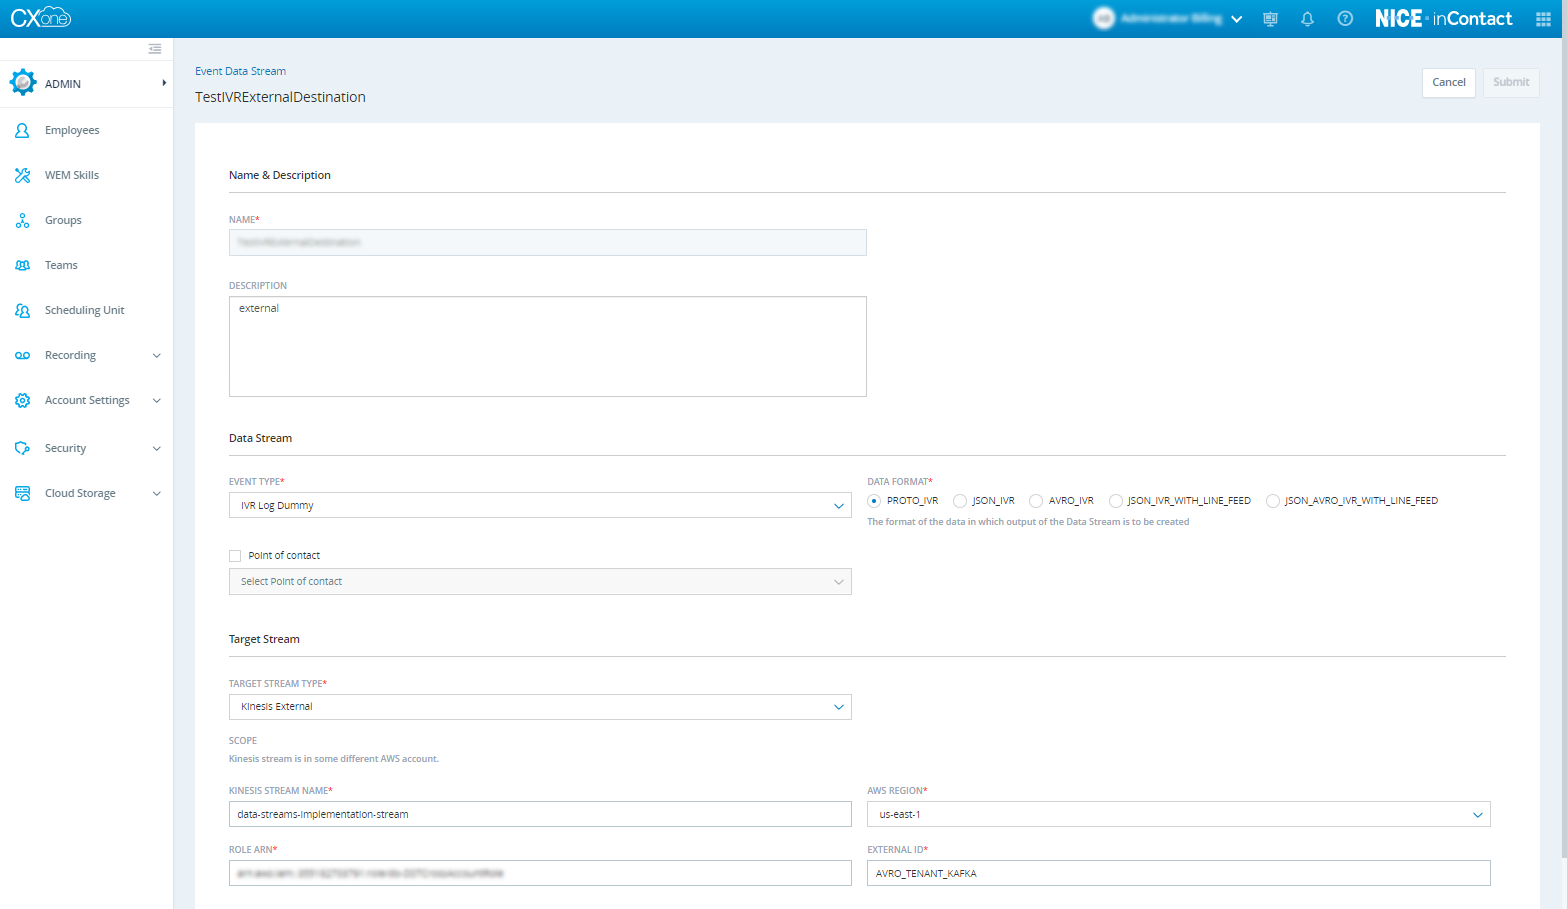
Task: Expand the Account Settings chevron
Action: click(x=156, y=401)
